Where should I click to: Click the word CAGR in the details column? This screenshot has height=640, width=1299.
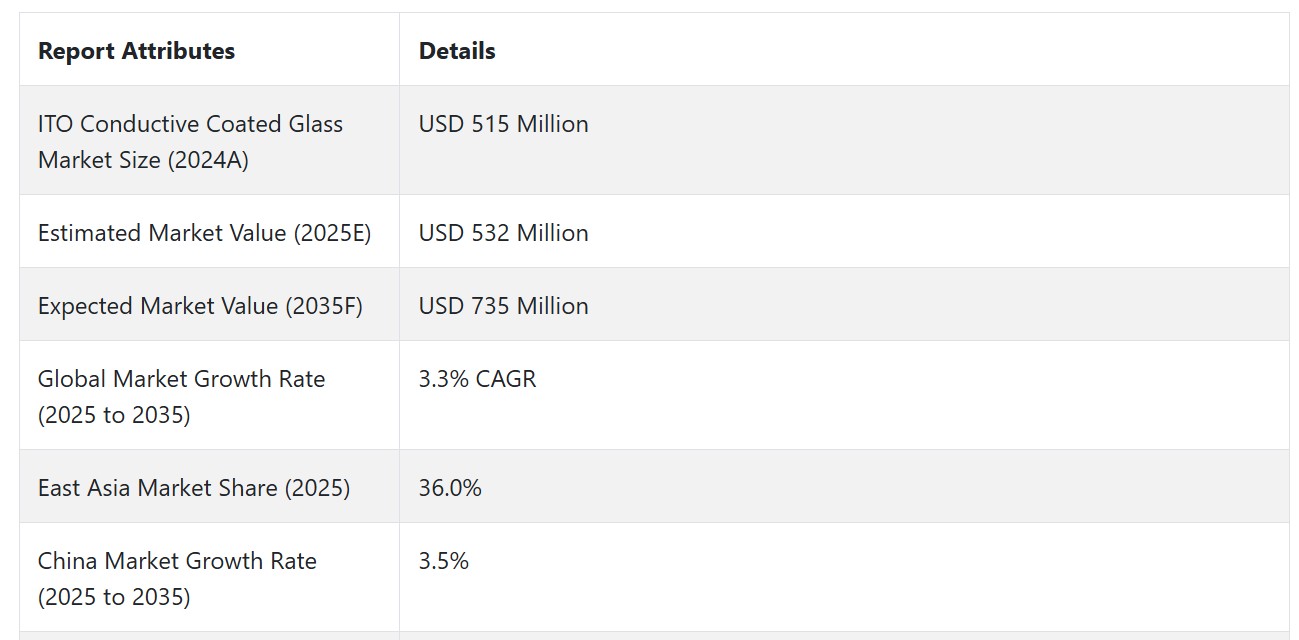pos(507,379)
